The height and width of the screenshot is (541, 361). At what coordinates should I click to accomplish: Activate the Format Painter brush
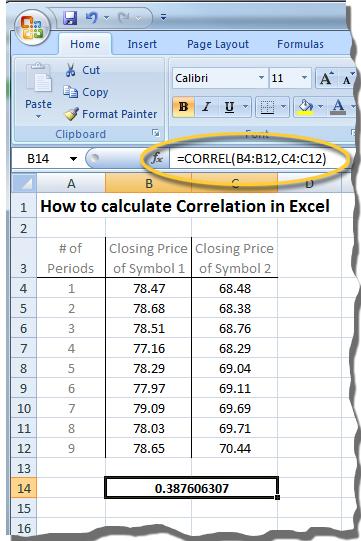71,114
